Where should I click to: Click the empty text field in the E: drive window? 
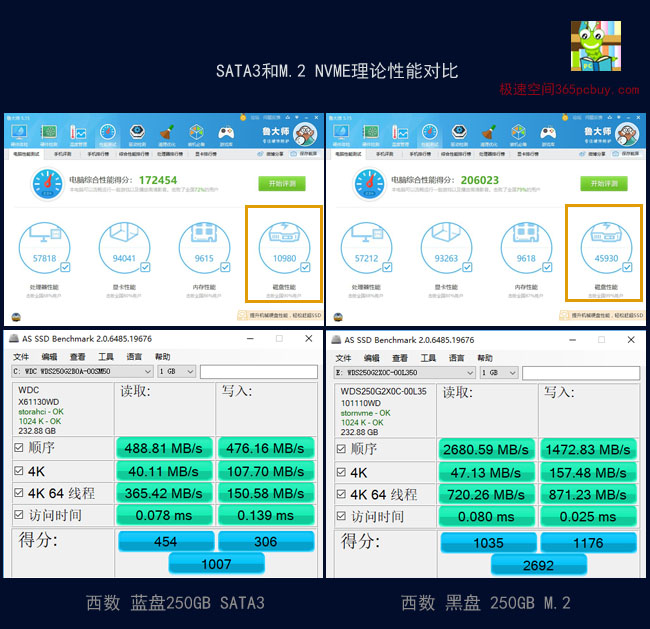coord(581,373)
